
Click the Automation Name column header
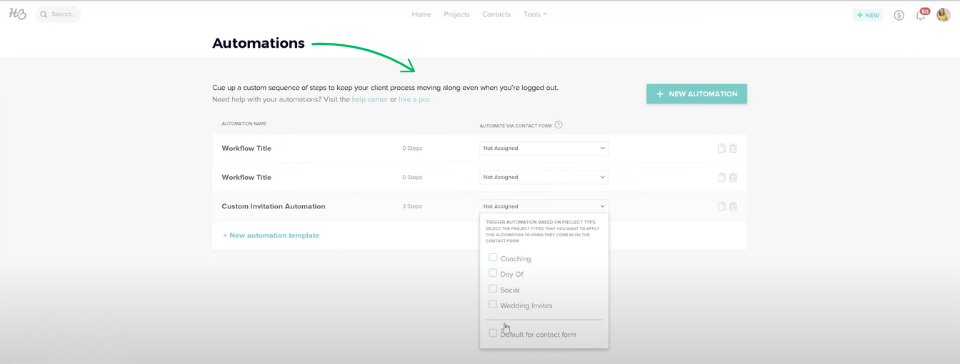[244, 124]
